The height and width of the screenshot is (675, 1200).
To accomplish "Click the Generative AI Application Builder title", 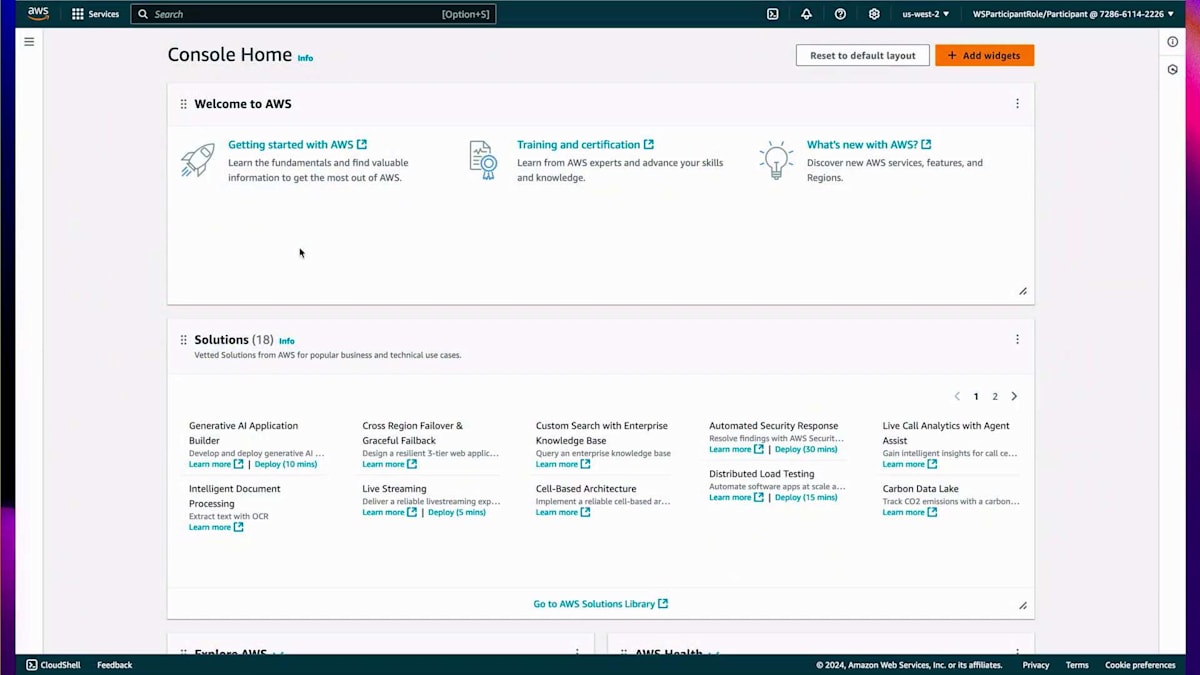I will point(243,433).
